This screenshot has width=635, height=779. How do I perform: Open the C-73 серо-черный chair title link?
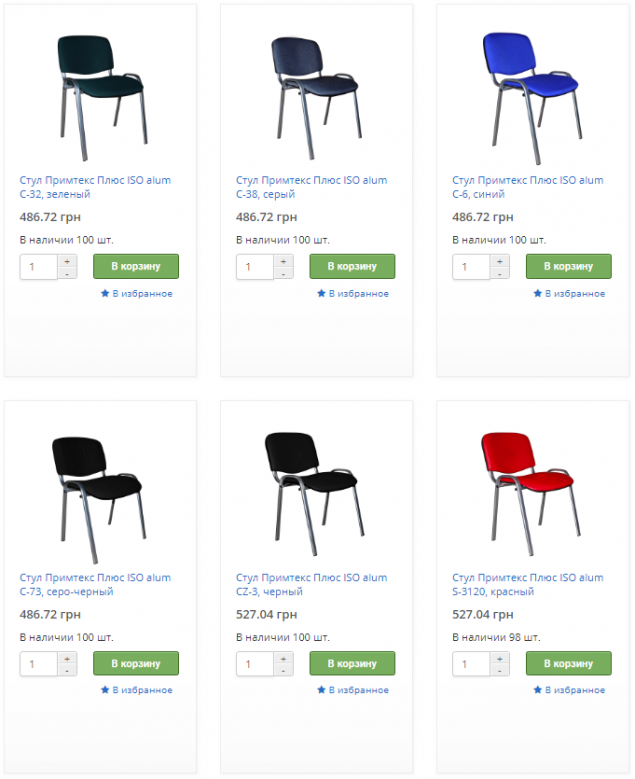[x=95, y=585]
